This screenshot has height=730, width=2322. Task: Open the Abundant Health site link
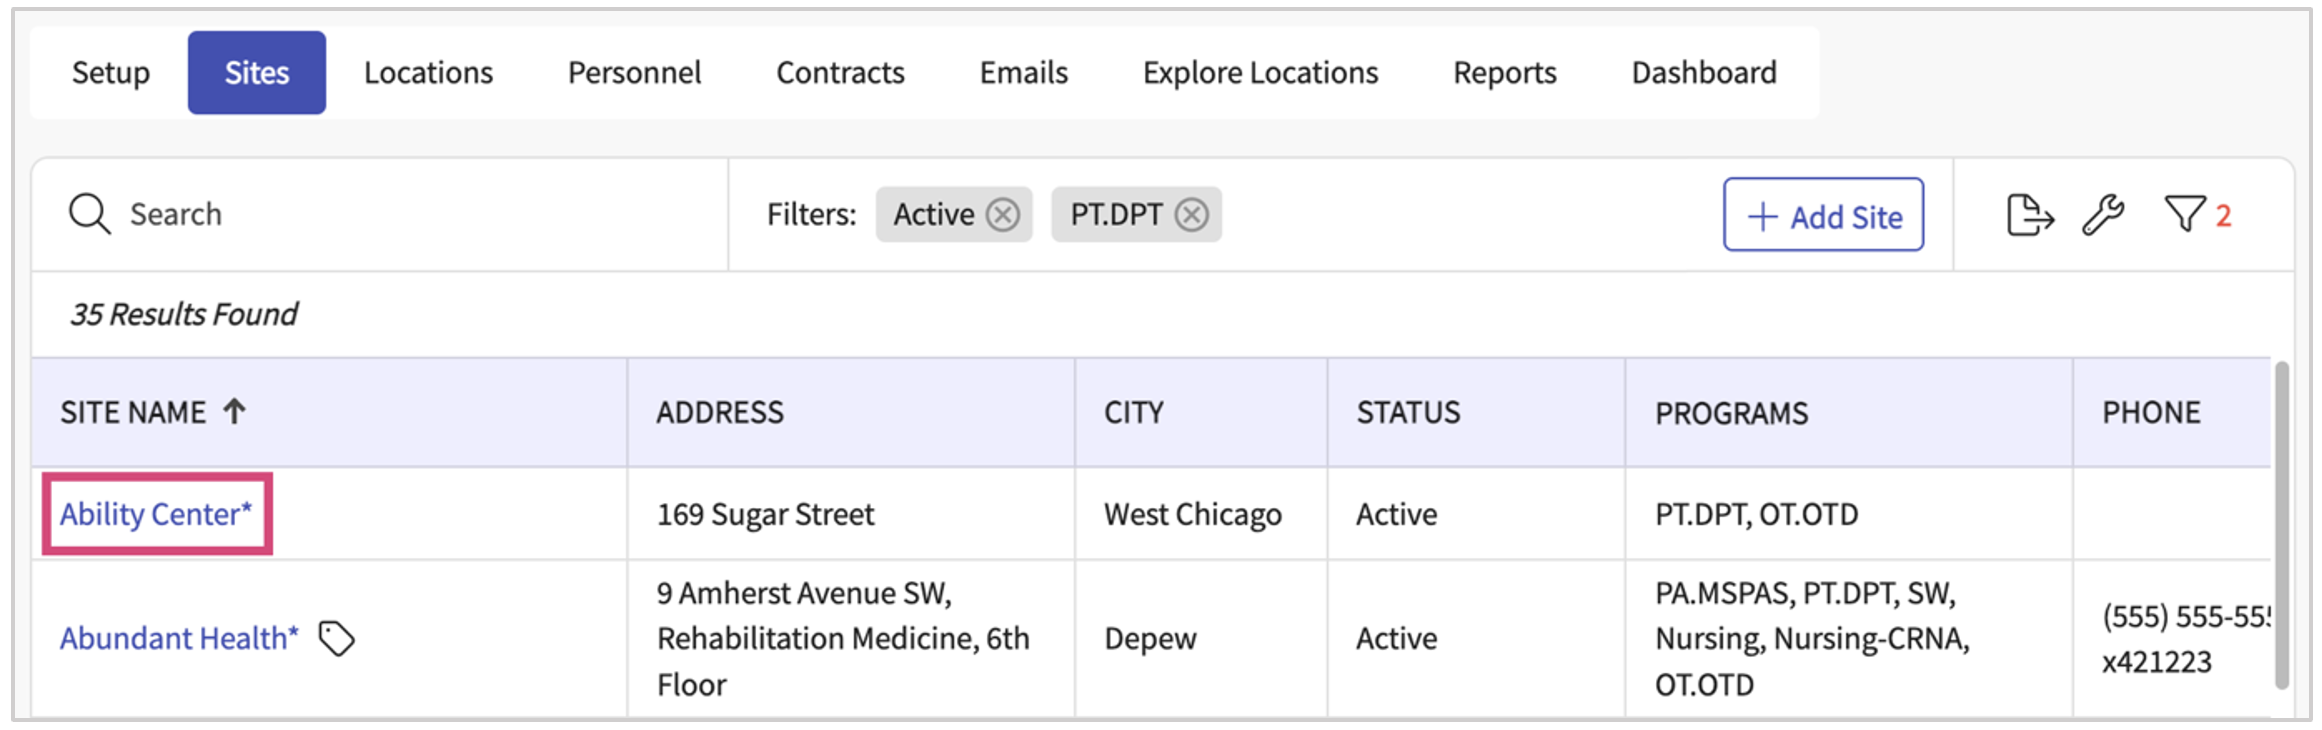tap(179, 638)
